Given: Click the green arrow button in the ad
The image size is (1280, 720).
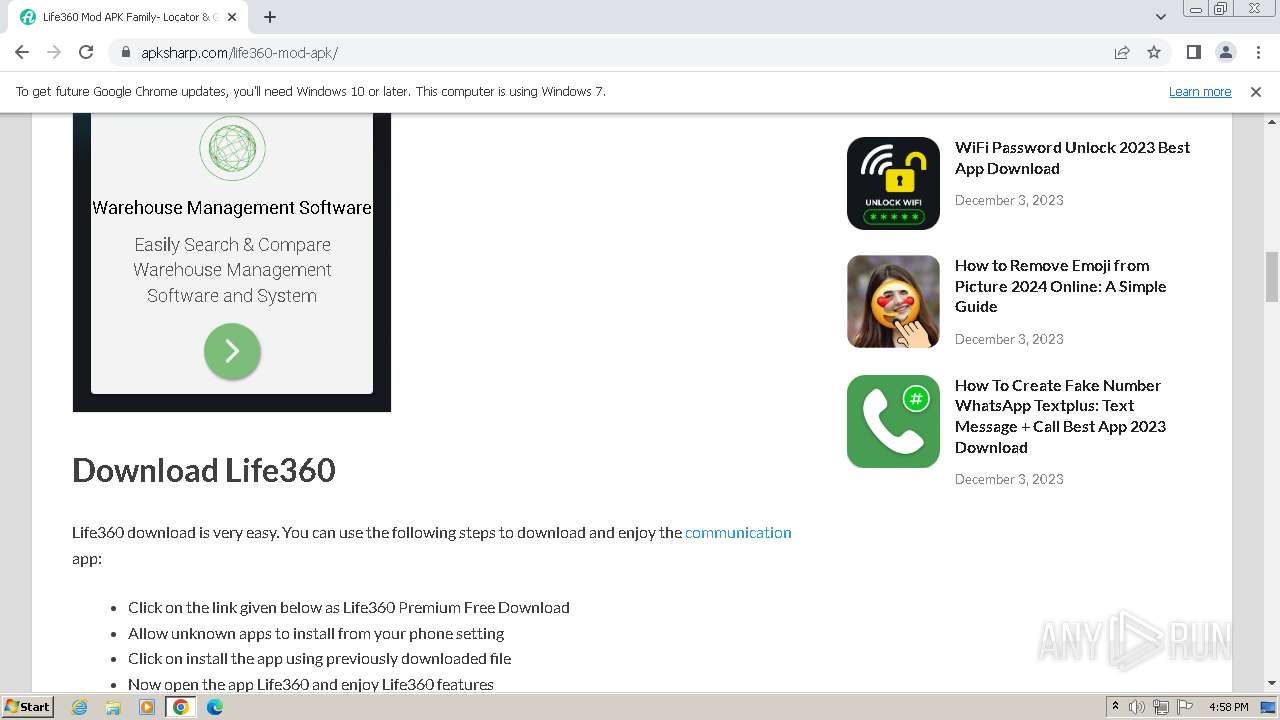Looking at the screenshot, I should pyautogui.click(x=232, y=351).
